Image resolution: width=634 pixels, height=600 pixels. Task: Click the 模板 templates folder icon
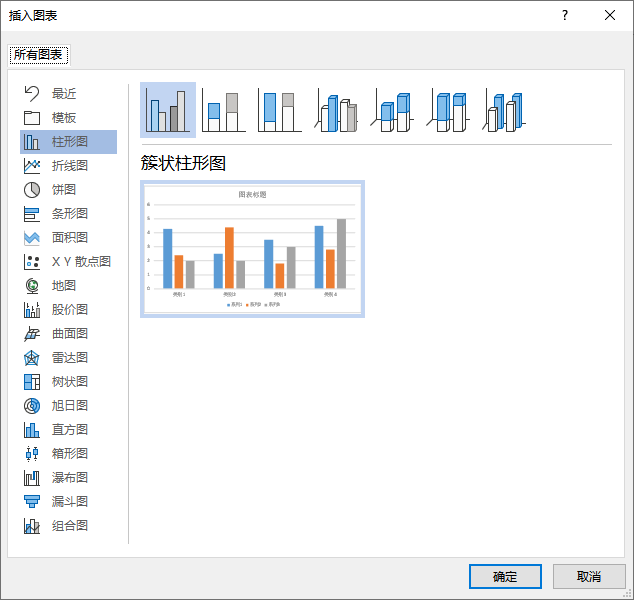click(32, 118)
